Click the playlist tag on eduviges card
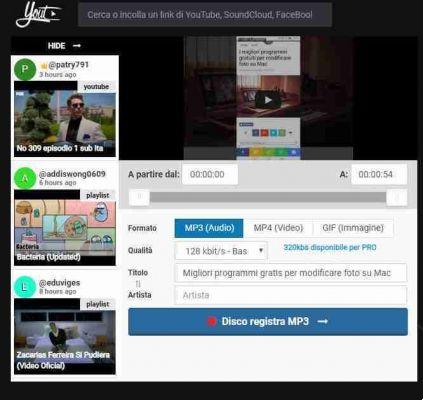This screenshot has height=400, width=423. (97, 304)
